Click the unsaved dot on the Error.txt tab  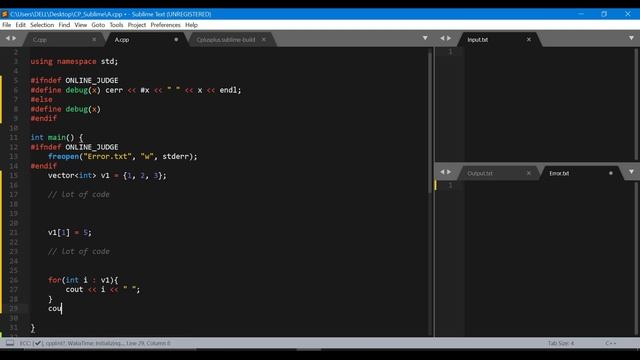coord(611,173)
